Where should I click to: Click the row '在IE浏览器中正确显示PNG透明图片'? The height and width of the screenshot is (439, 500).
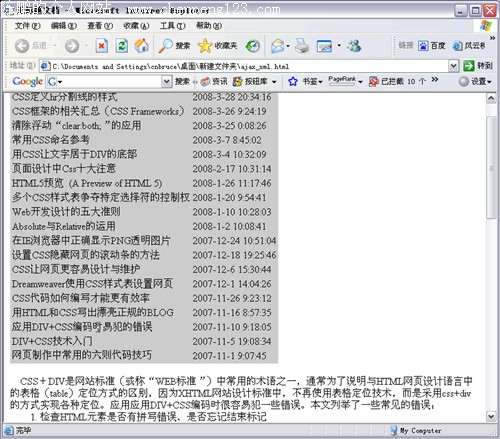tap(144, 240)
